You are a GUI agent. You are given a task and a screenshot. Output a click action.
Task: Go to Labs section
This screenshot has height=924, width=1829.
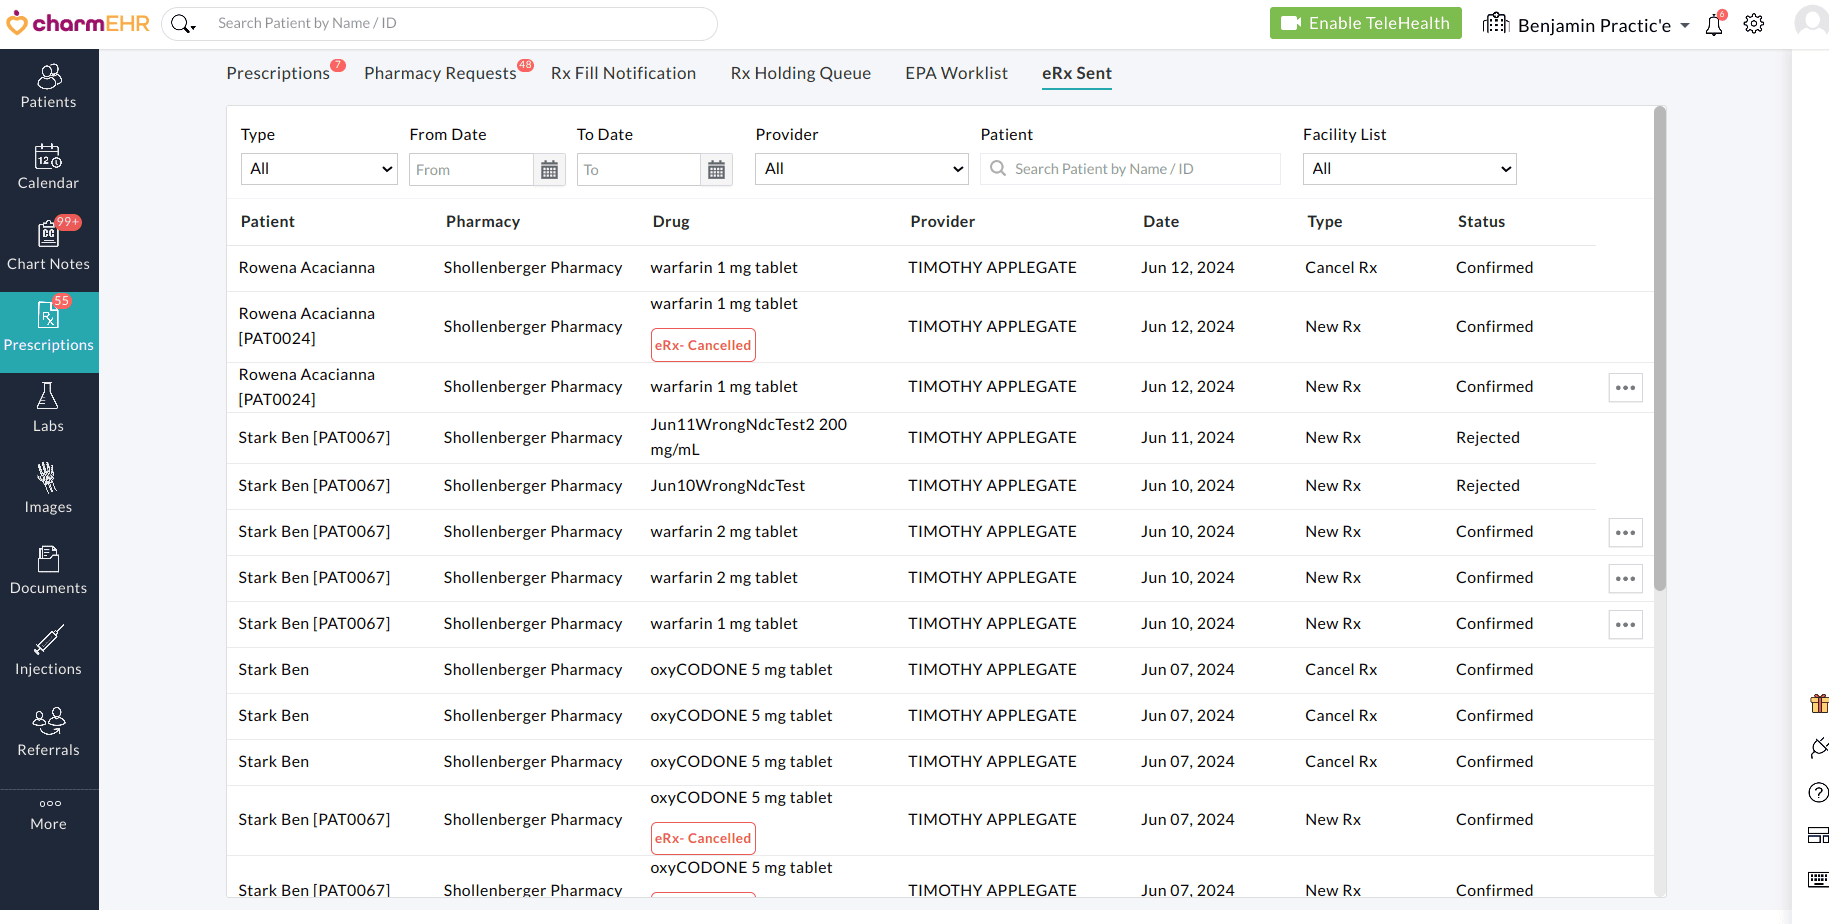pyautogui.click(x=48, y=409)
